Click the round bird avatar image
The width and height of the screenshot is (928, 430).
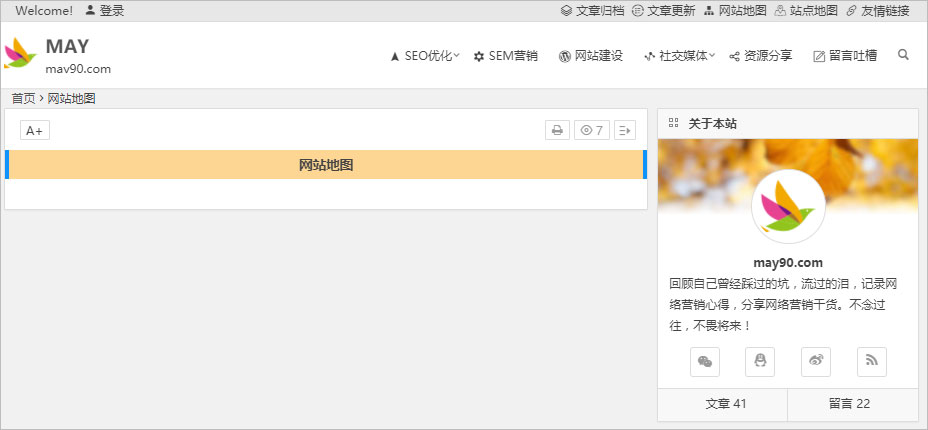(788, 206)
